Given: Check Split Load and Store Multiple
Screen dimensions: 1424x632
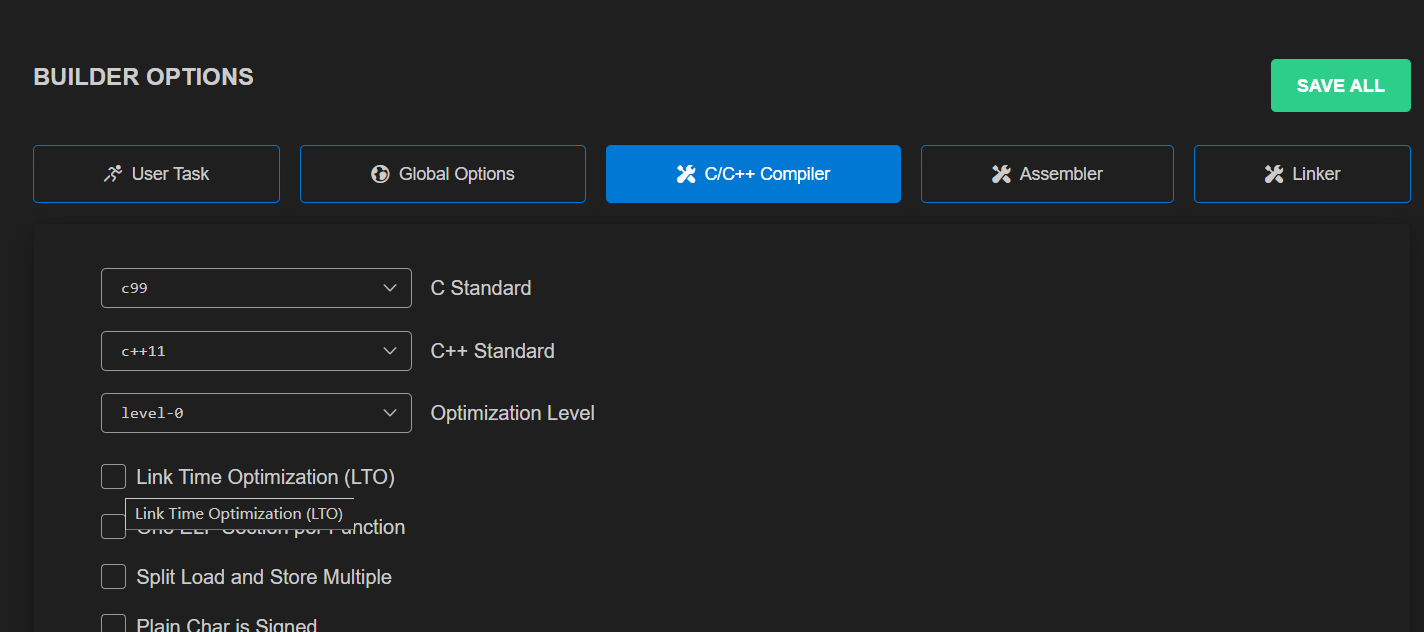Looking at the screenshot, I should [x=113, y=577].
